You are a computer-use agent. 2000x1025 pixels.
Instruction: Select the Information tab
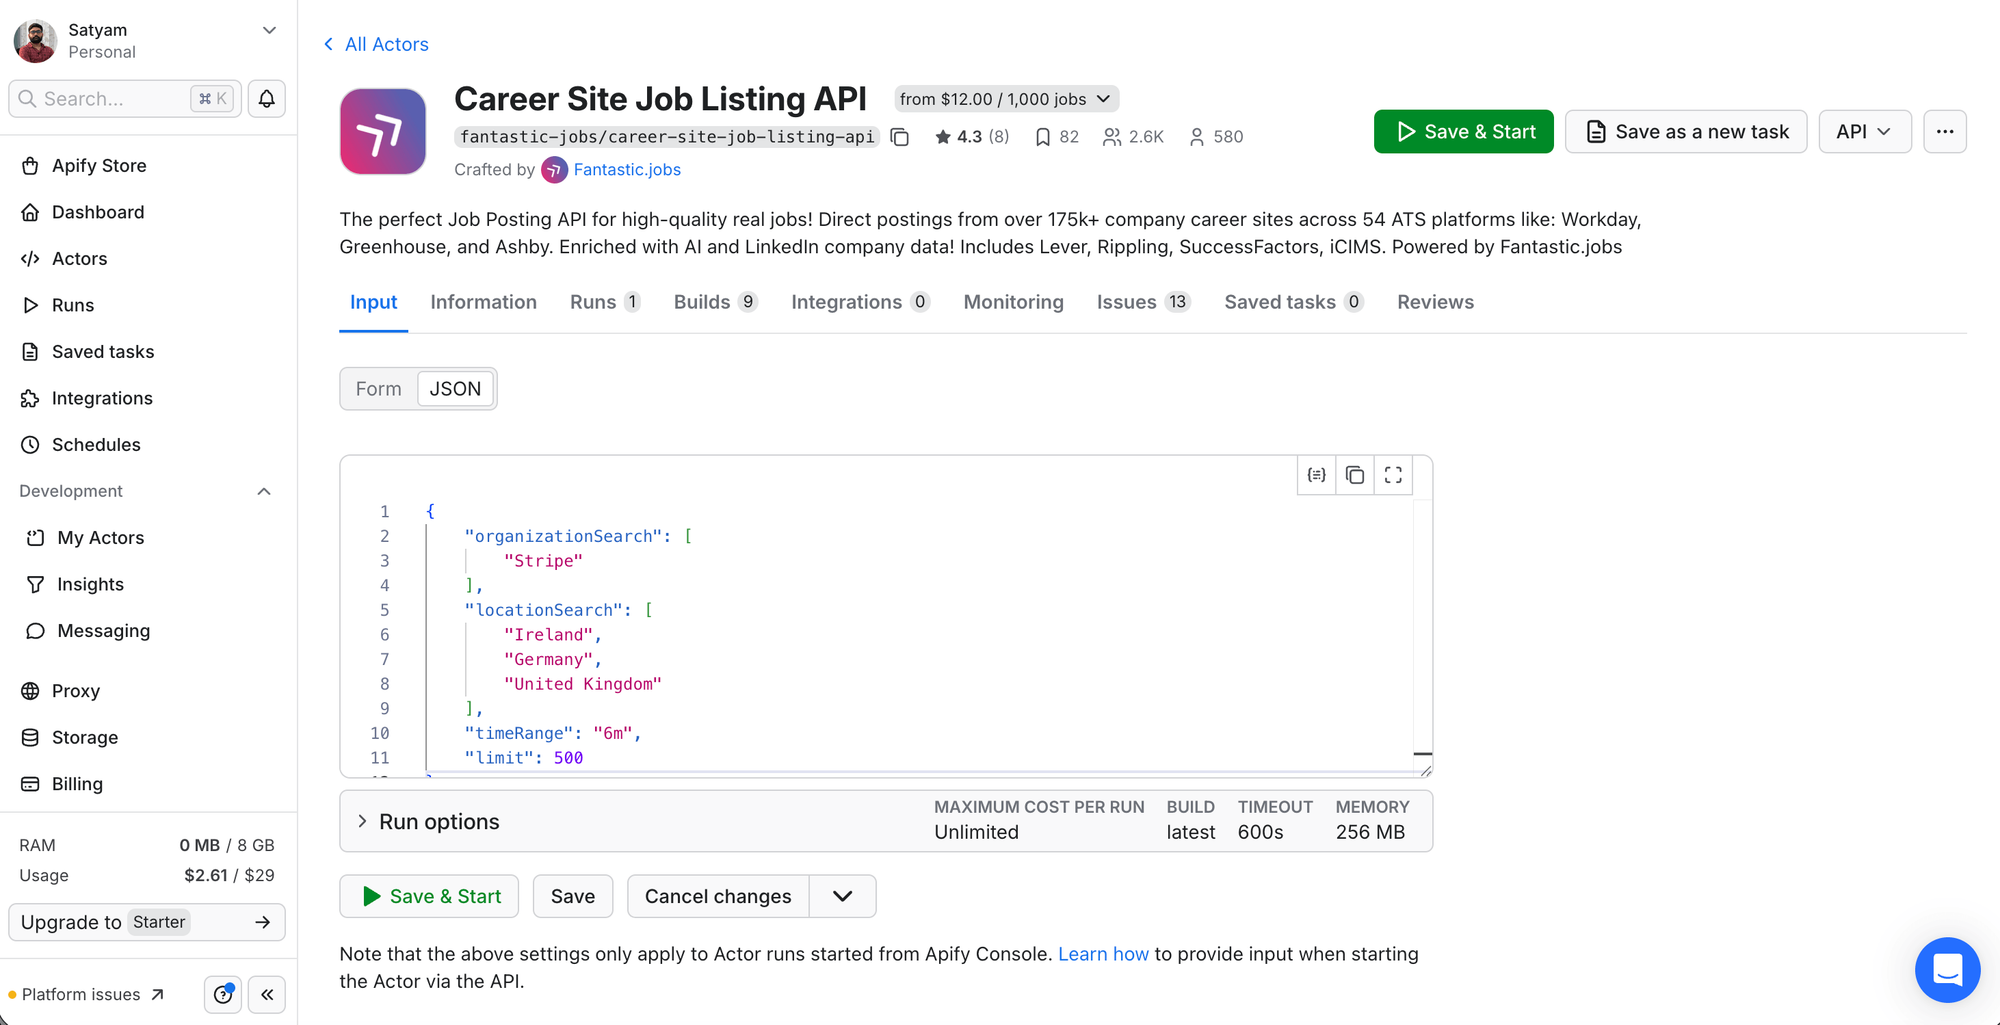point(484,302)
